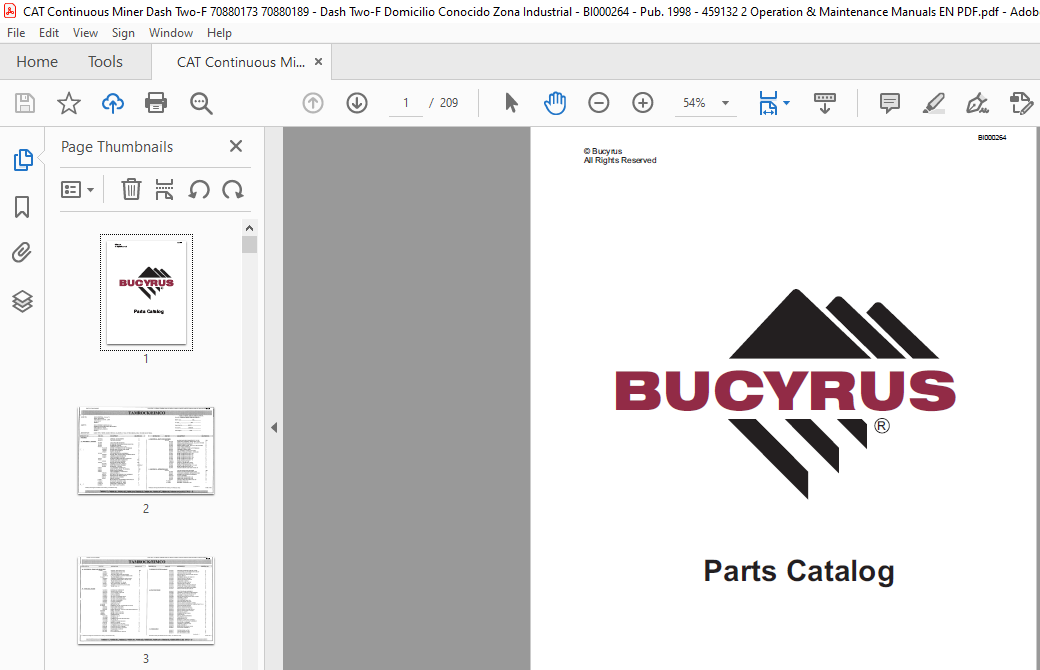The image size is (1040, 670).
Task: Go to next page arrow
Action: click(357, 103)
